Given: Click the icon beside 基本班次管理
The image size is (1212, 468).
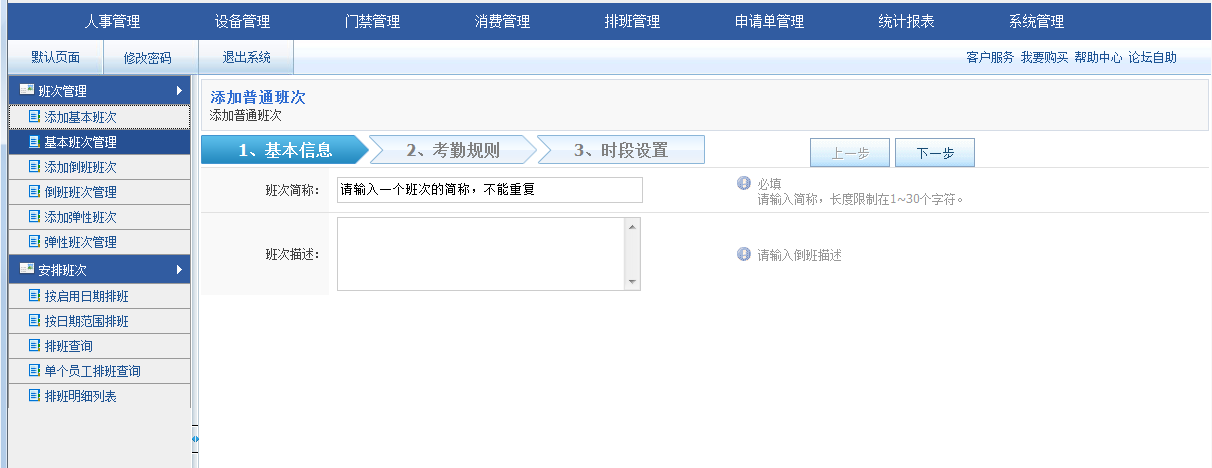Looking at the screenshot, I should coord(35,141).
